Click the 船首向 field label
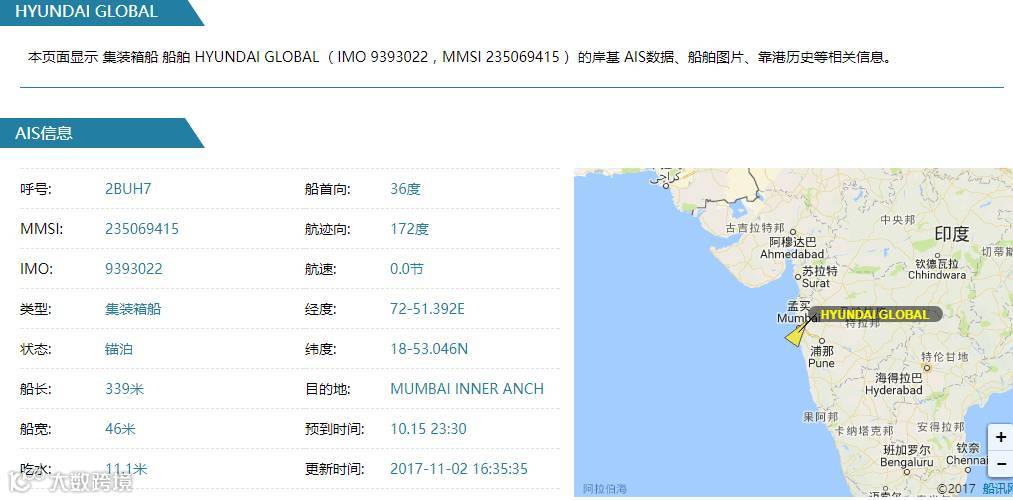 [x=328, y=189]
